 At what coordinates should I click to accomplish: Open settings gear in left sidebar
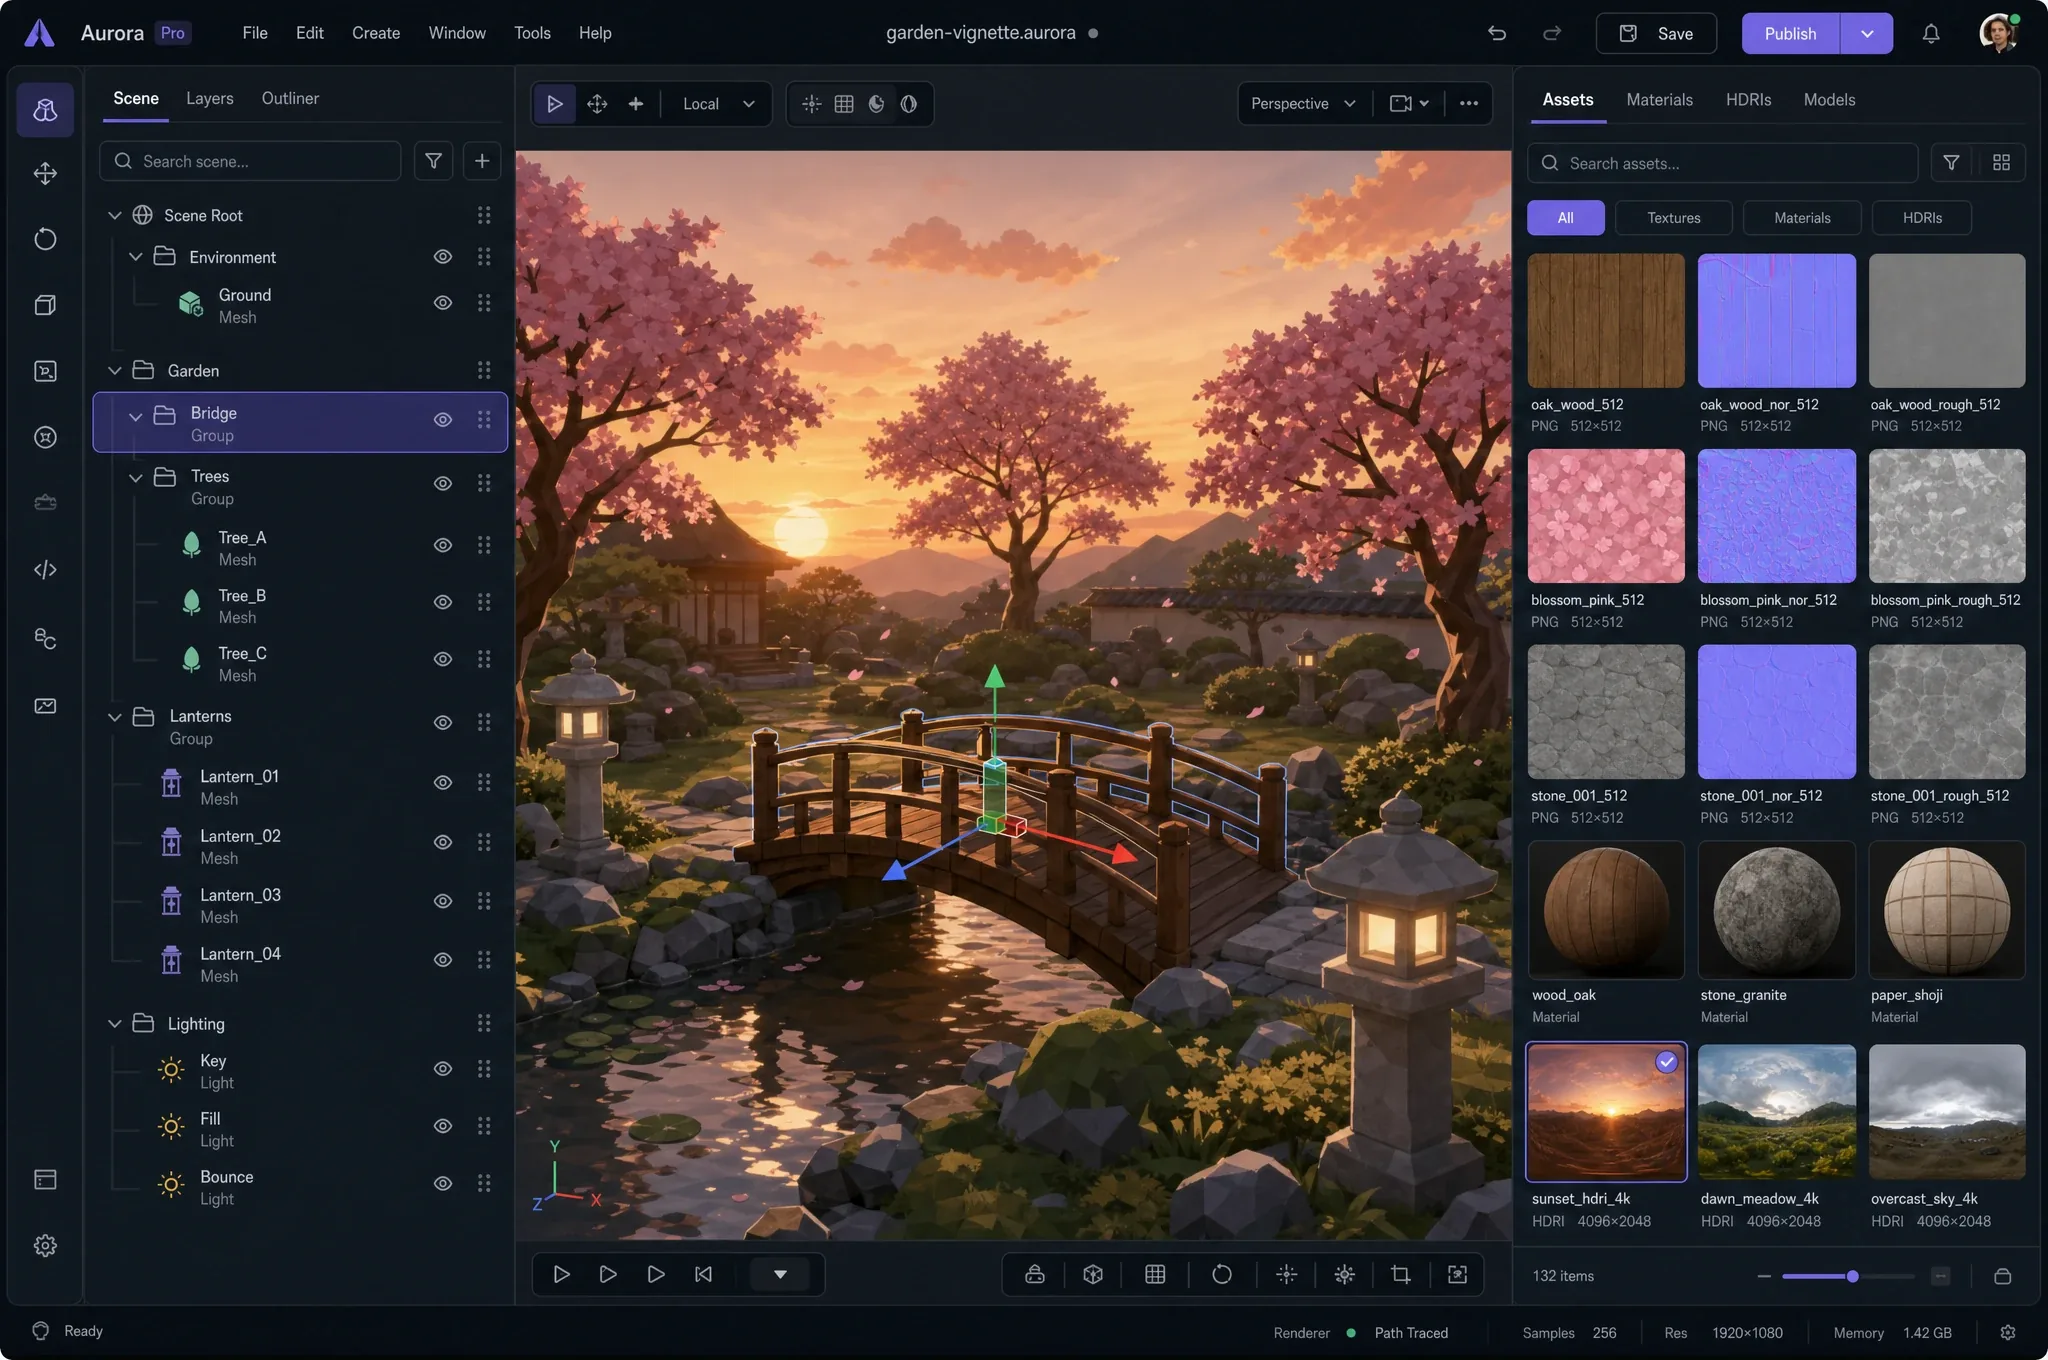[x=45, y=1245]
